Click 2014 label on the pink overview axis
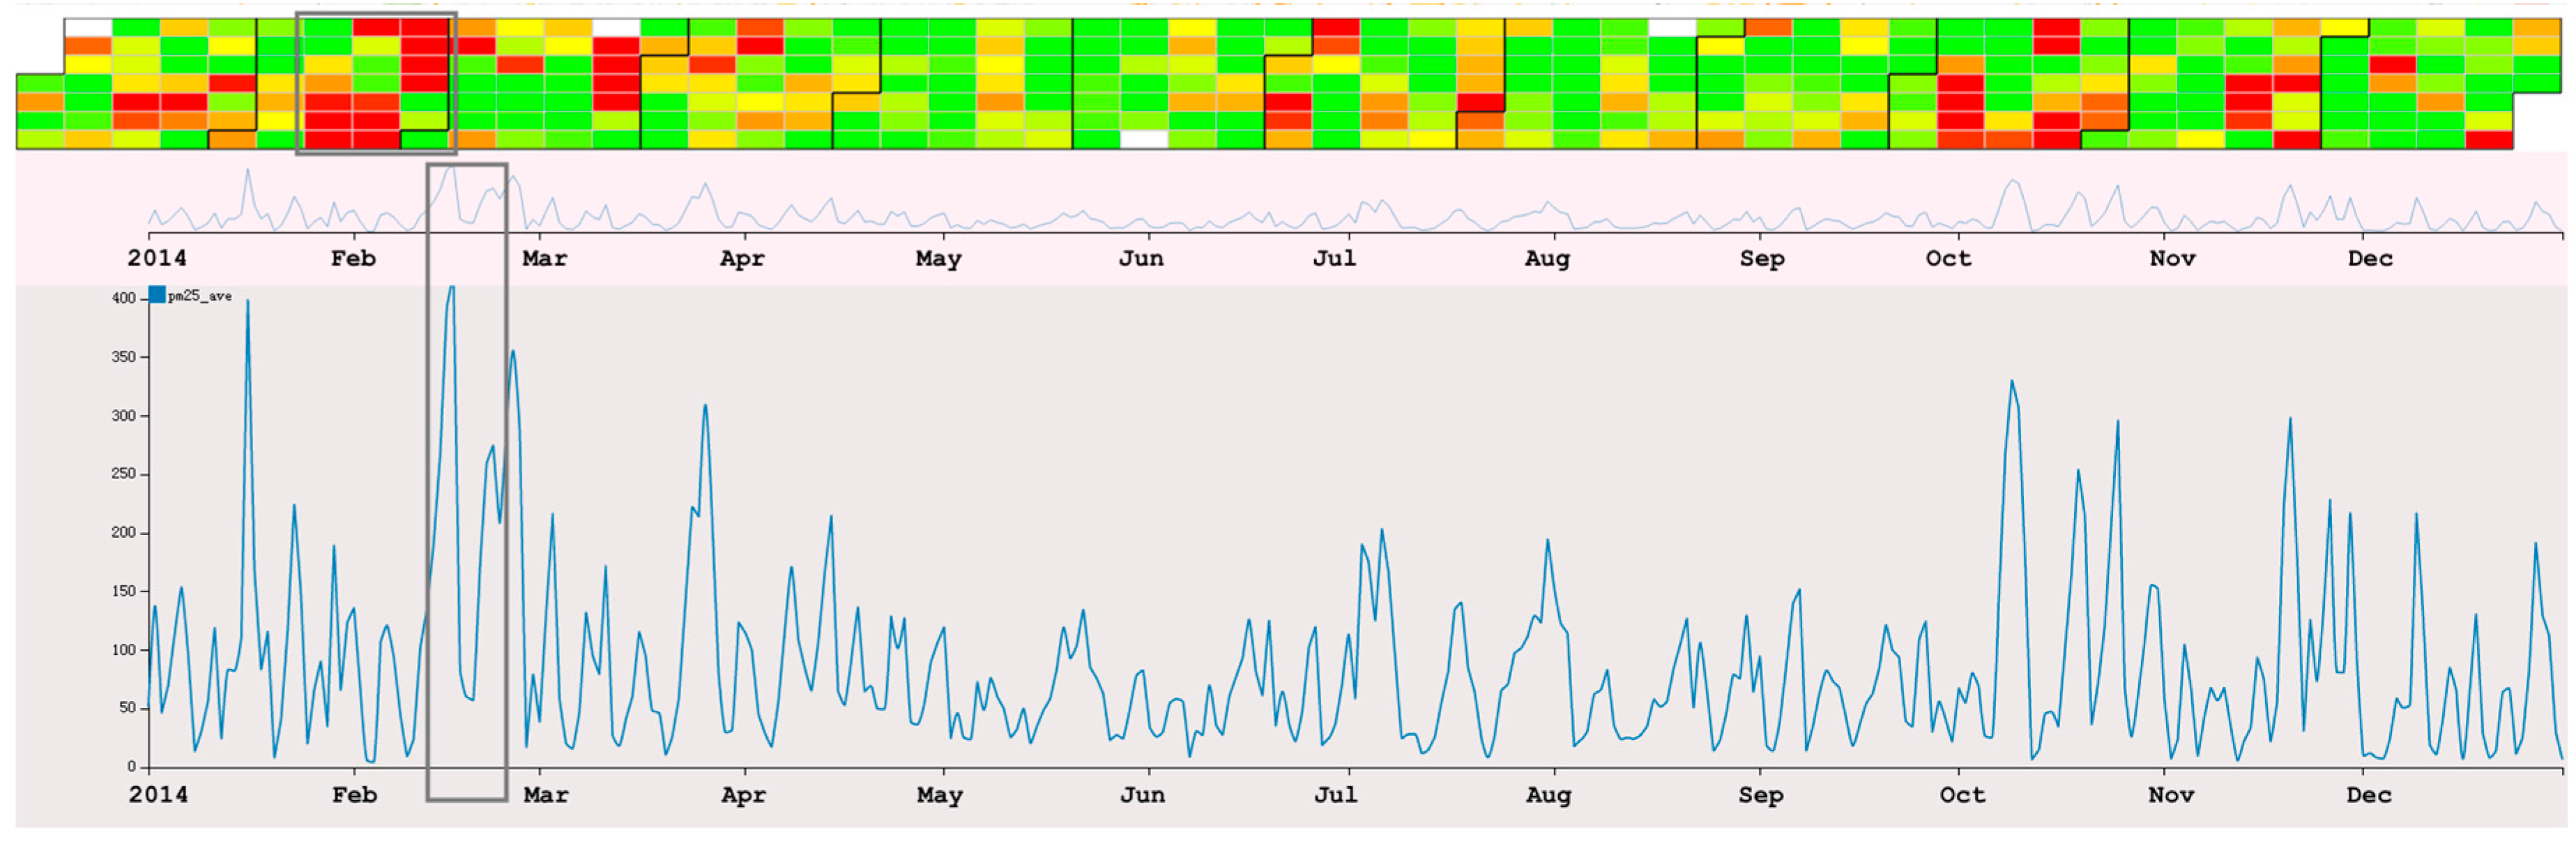Image resolution: width=2576 pixels, height=844 pixels. click(157, 258)
